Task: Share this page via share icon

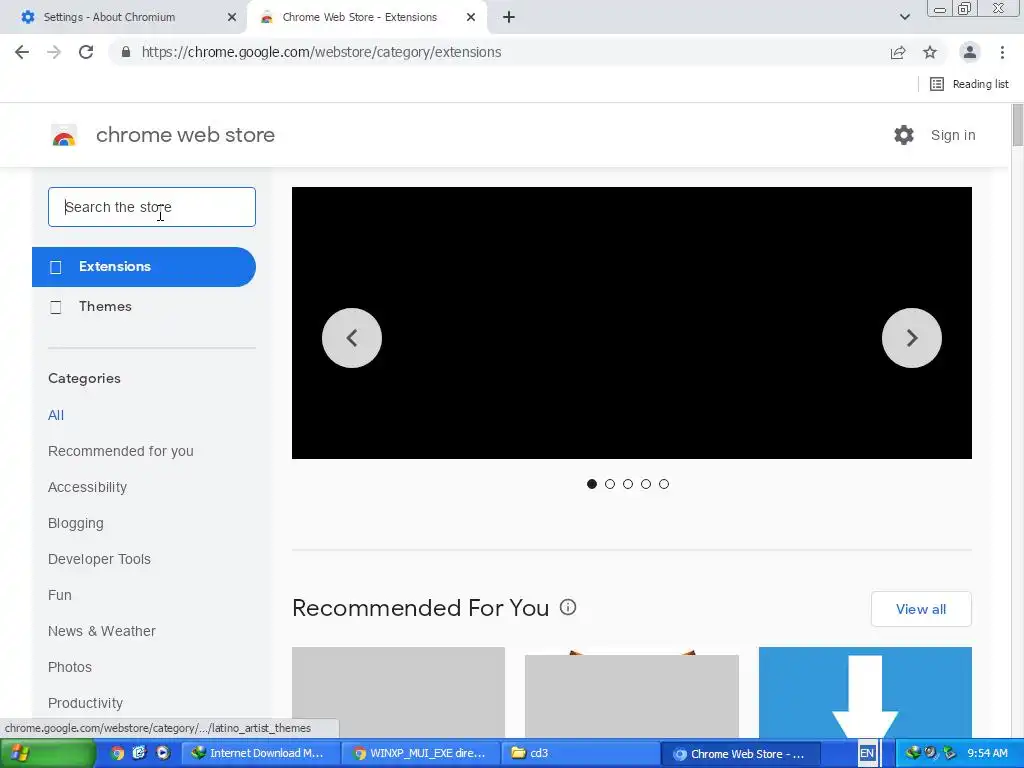Action: point(898,52)
